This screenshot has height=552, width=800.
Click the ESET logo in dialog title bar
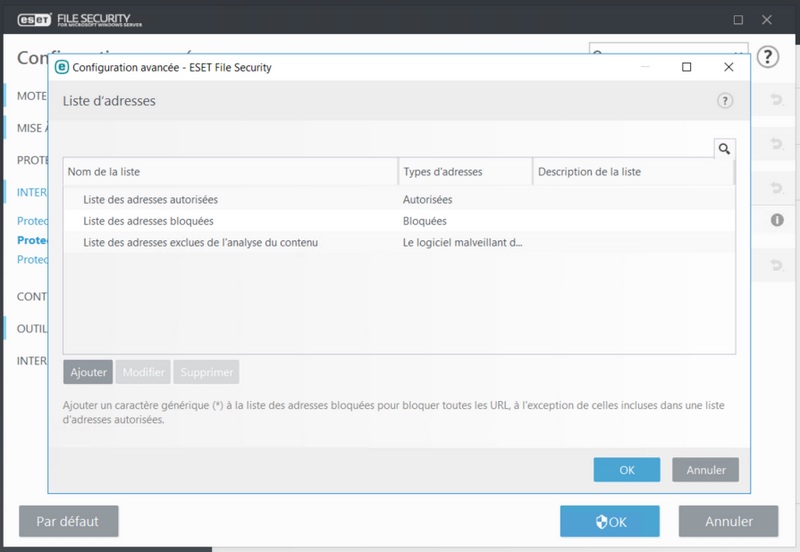tap(62, 67)
